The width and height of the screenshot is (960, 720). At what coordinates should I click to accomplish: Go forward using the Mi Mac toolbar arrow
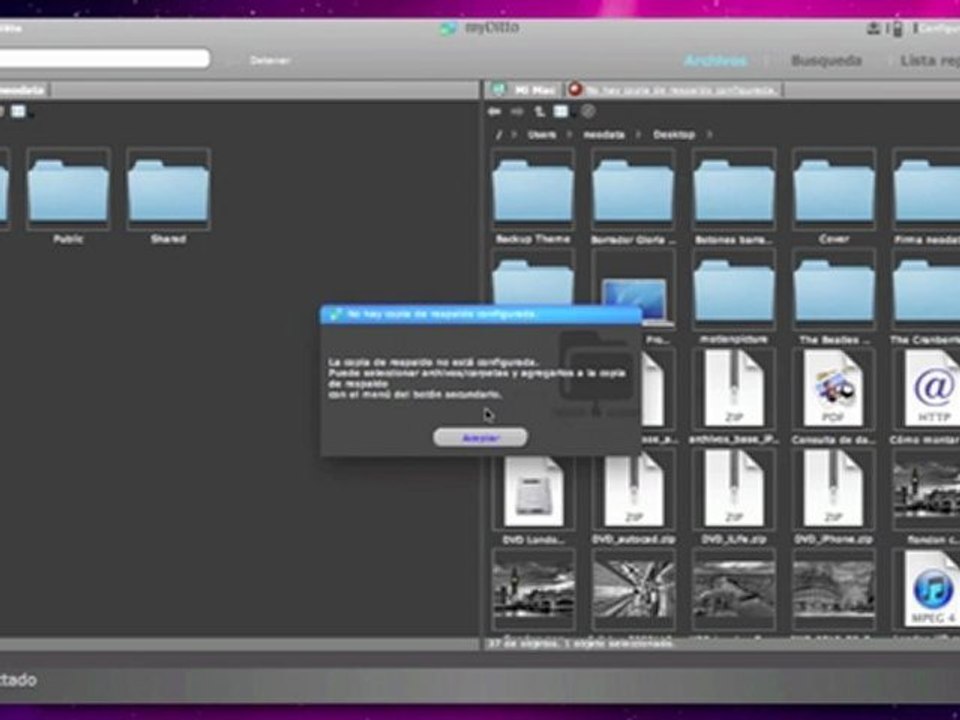coord(517,111)
